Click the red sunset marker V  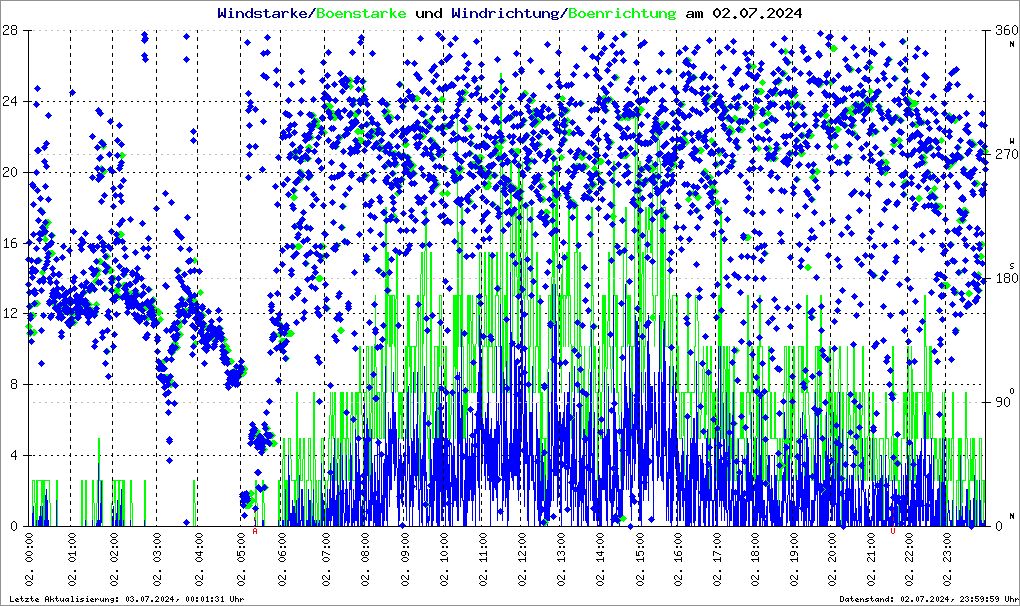pos(892,531)
